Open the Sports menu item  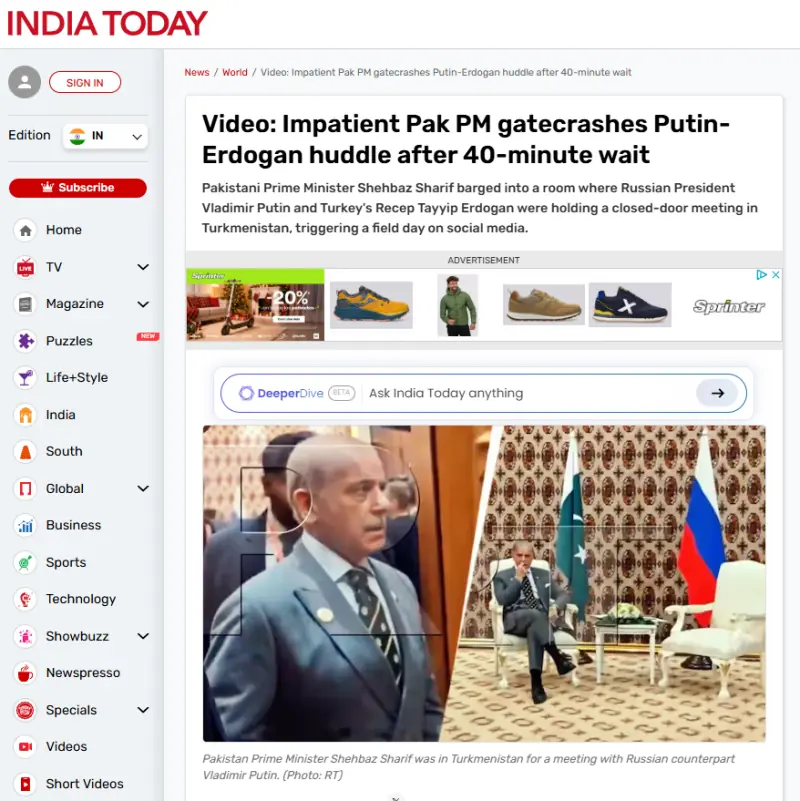click(x=65, y=562)
